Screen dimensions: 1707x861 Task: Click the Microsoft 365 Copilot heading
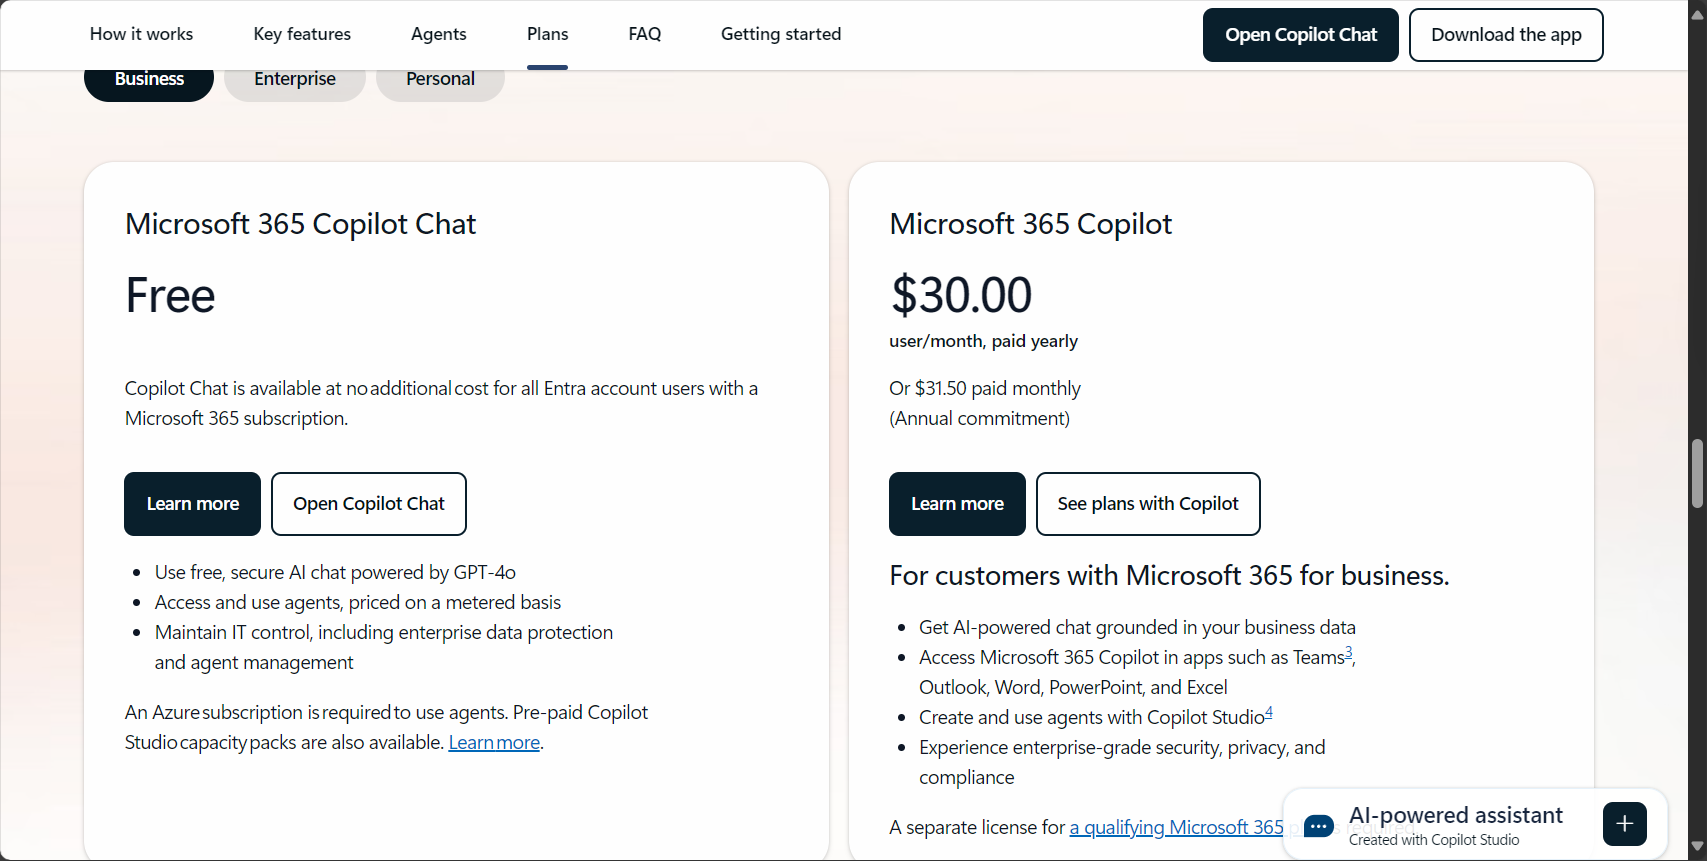click(x=1030, y=224)
